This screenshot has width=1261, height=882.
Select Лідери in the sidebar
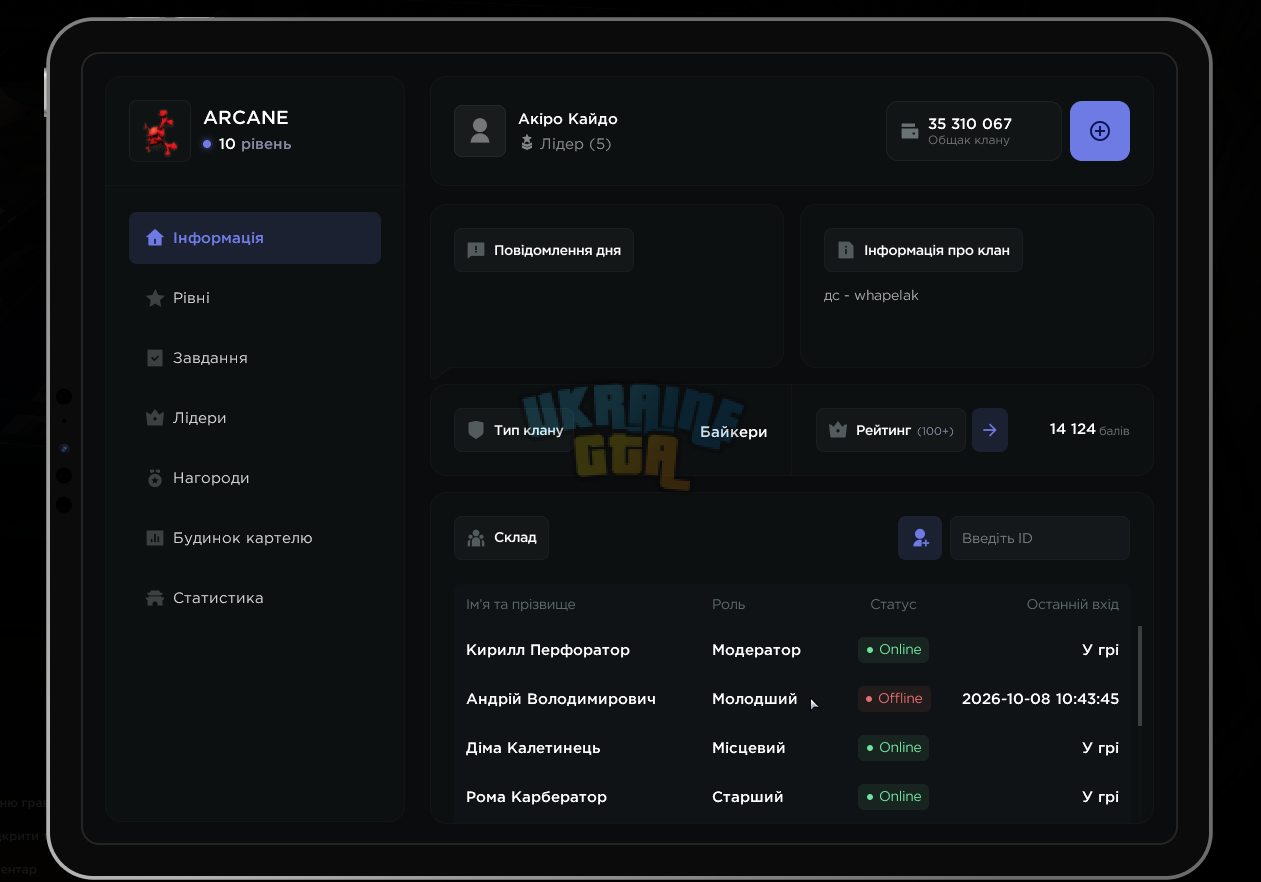255,418
